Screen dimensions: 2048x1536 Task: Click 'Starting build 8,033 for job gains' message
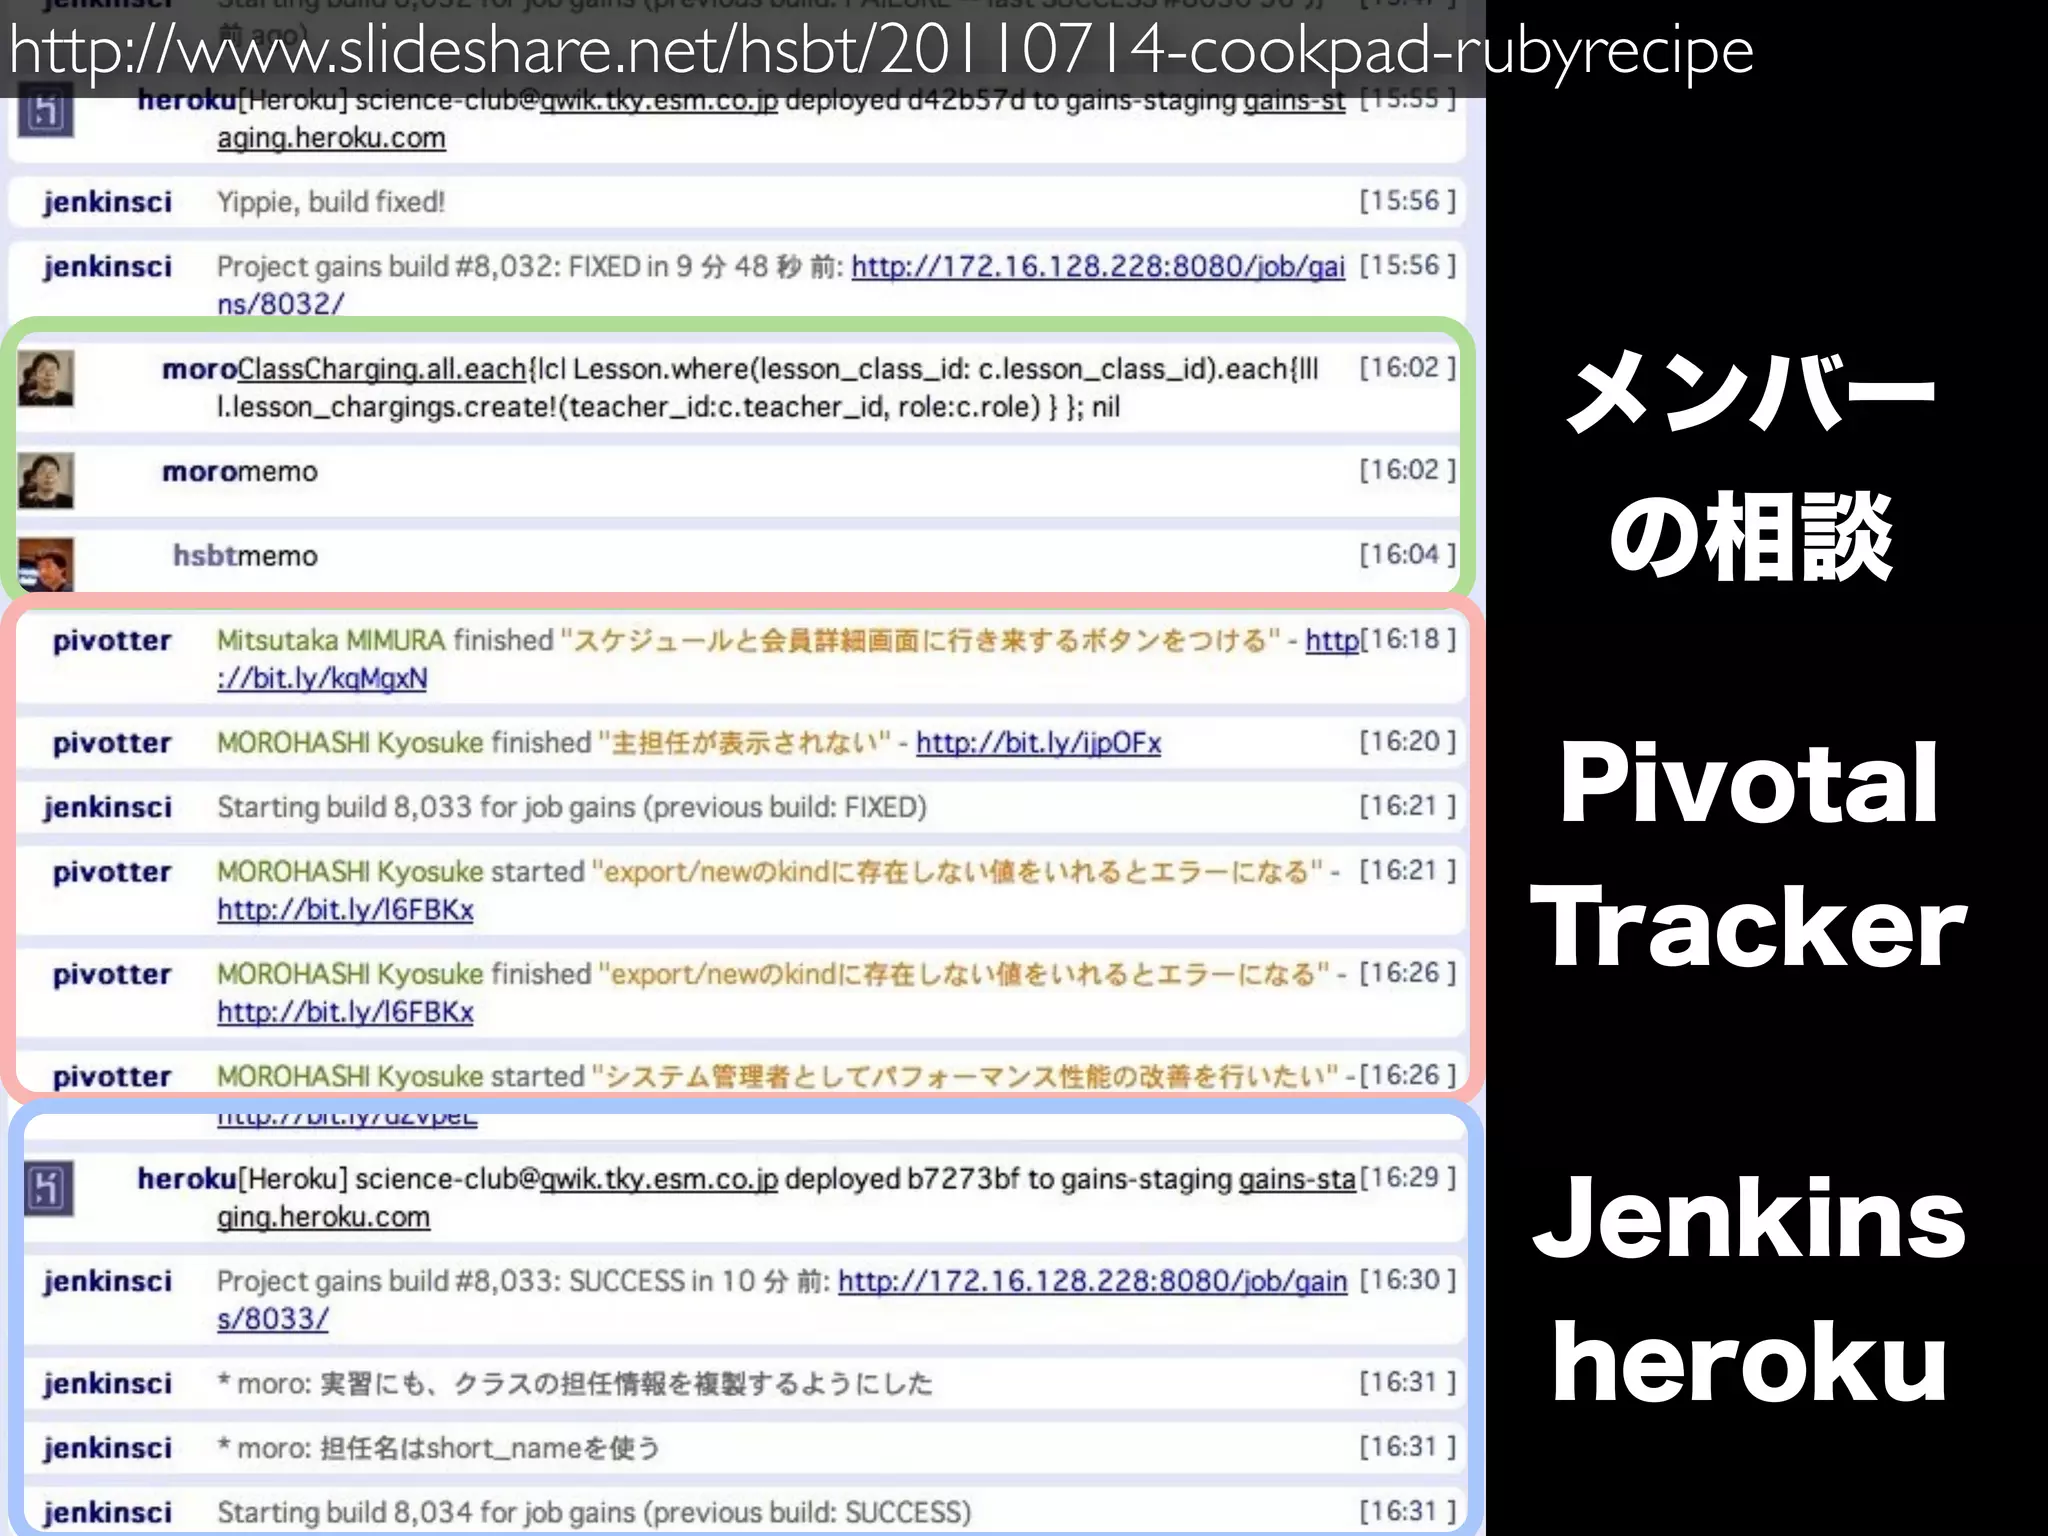[572, 807]
